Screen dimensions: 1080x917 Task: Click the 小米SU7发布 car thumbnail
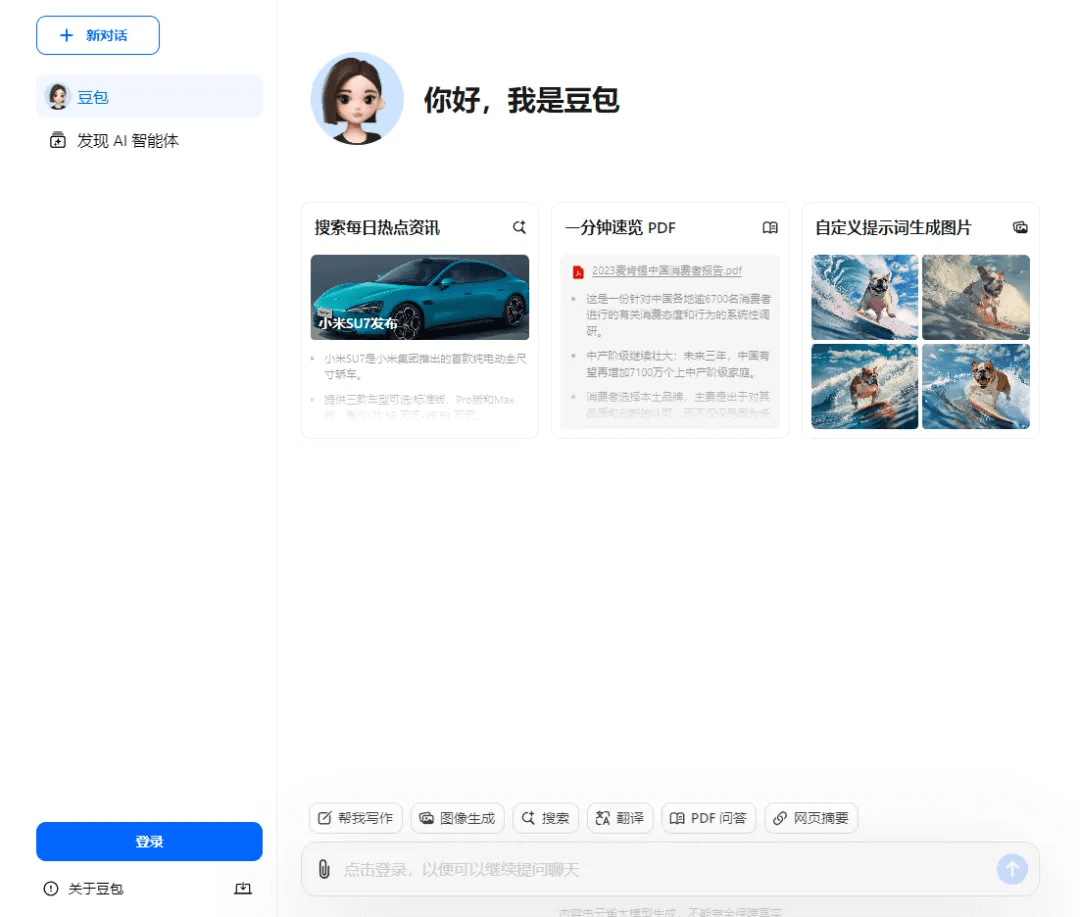pos(419,297)
